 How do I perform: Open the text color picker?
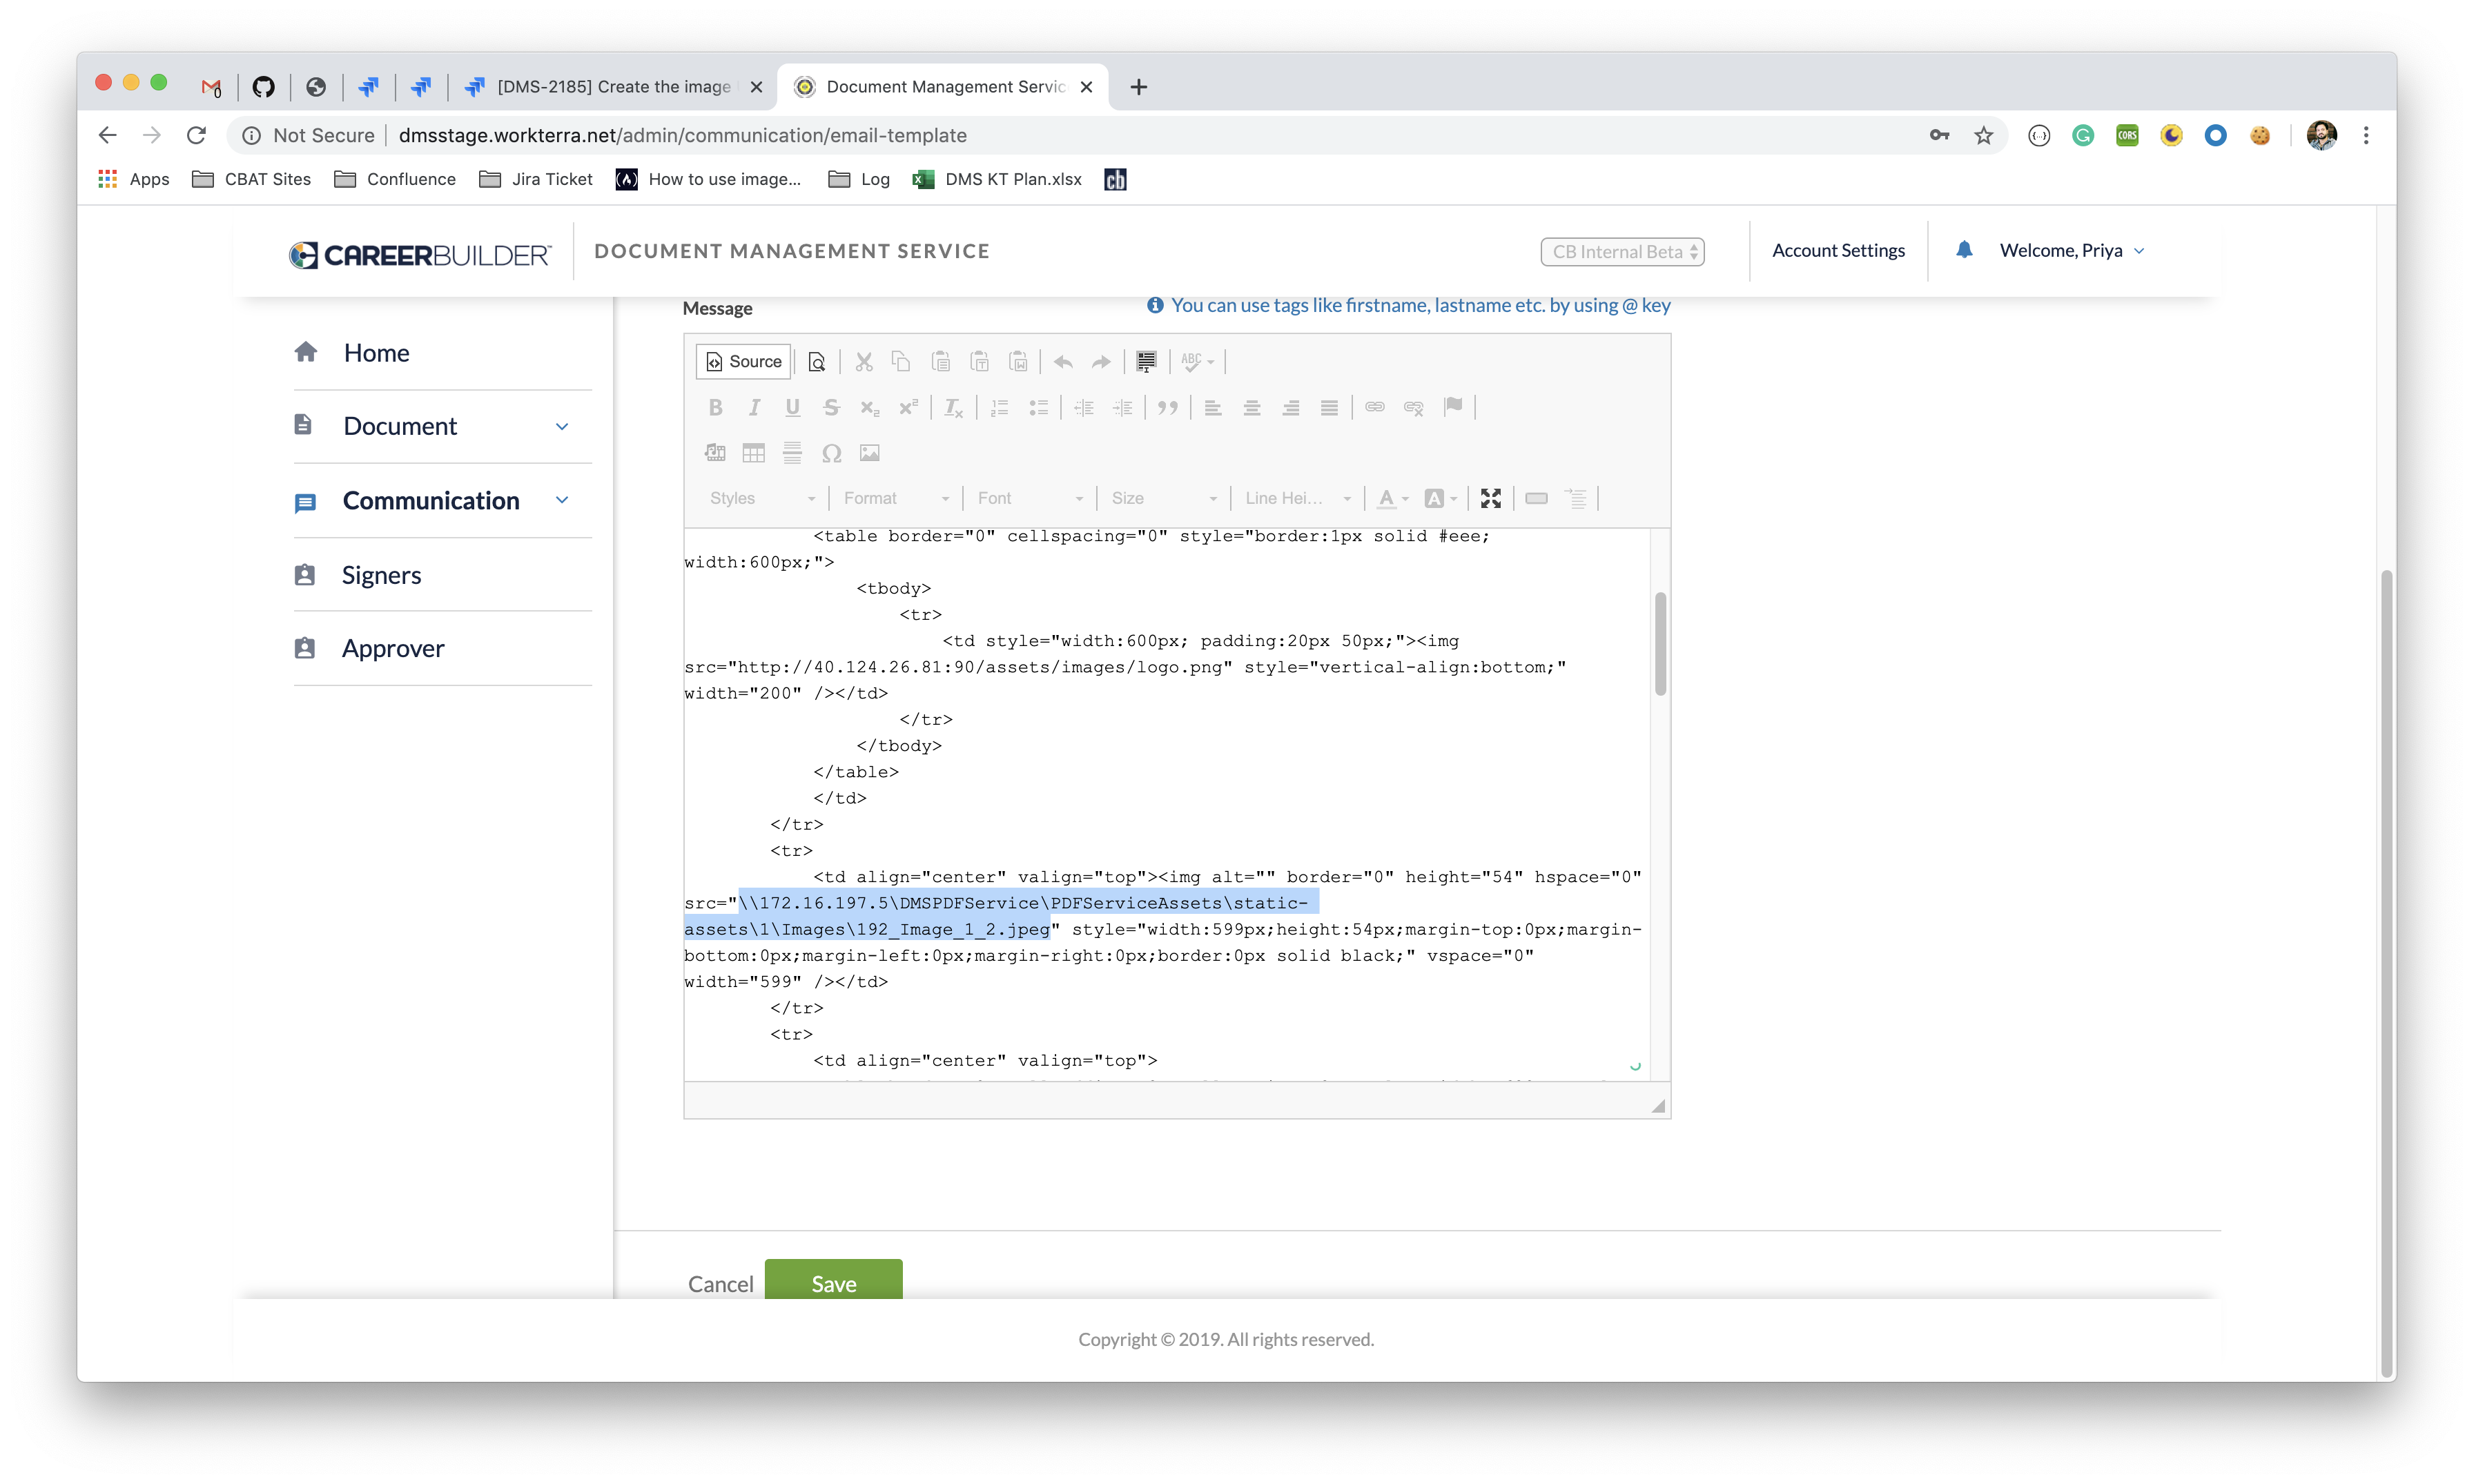pyautogui.click(x=1393, y=498)
